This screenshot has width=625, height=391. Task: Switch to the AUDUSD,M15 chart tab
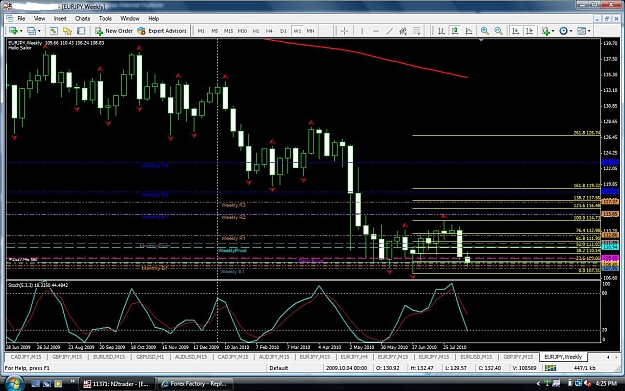pyautogui.click(x=191, y=357)
